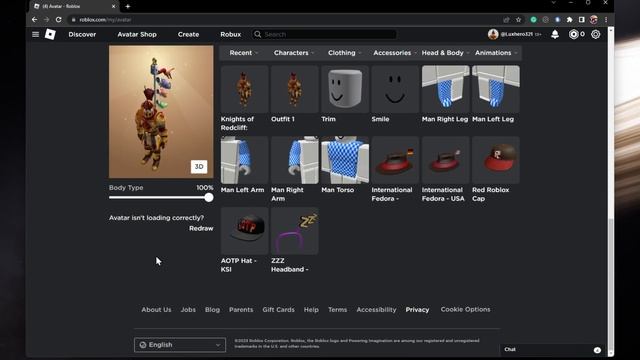Viewport: 640px width, 360px height.
Task: Click the Redraw link
Action: (x=201, y=228)
